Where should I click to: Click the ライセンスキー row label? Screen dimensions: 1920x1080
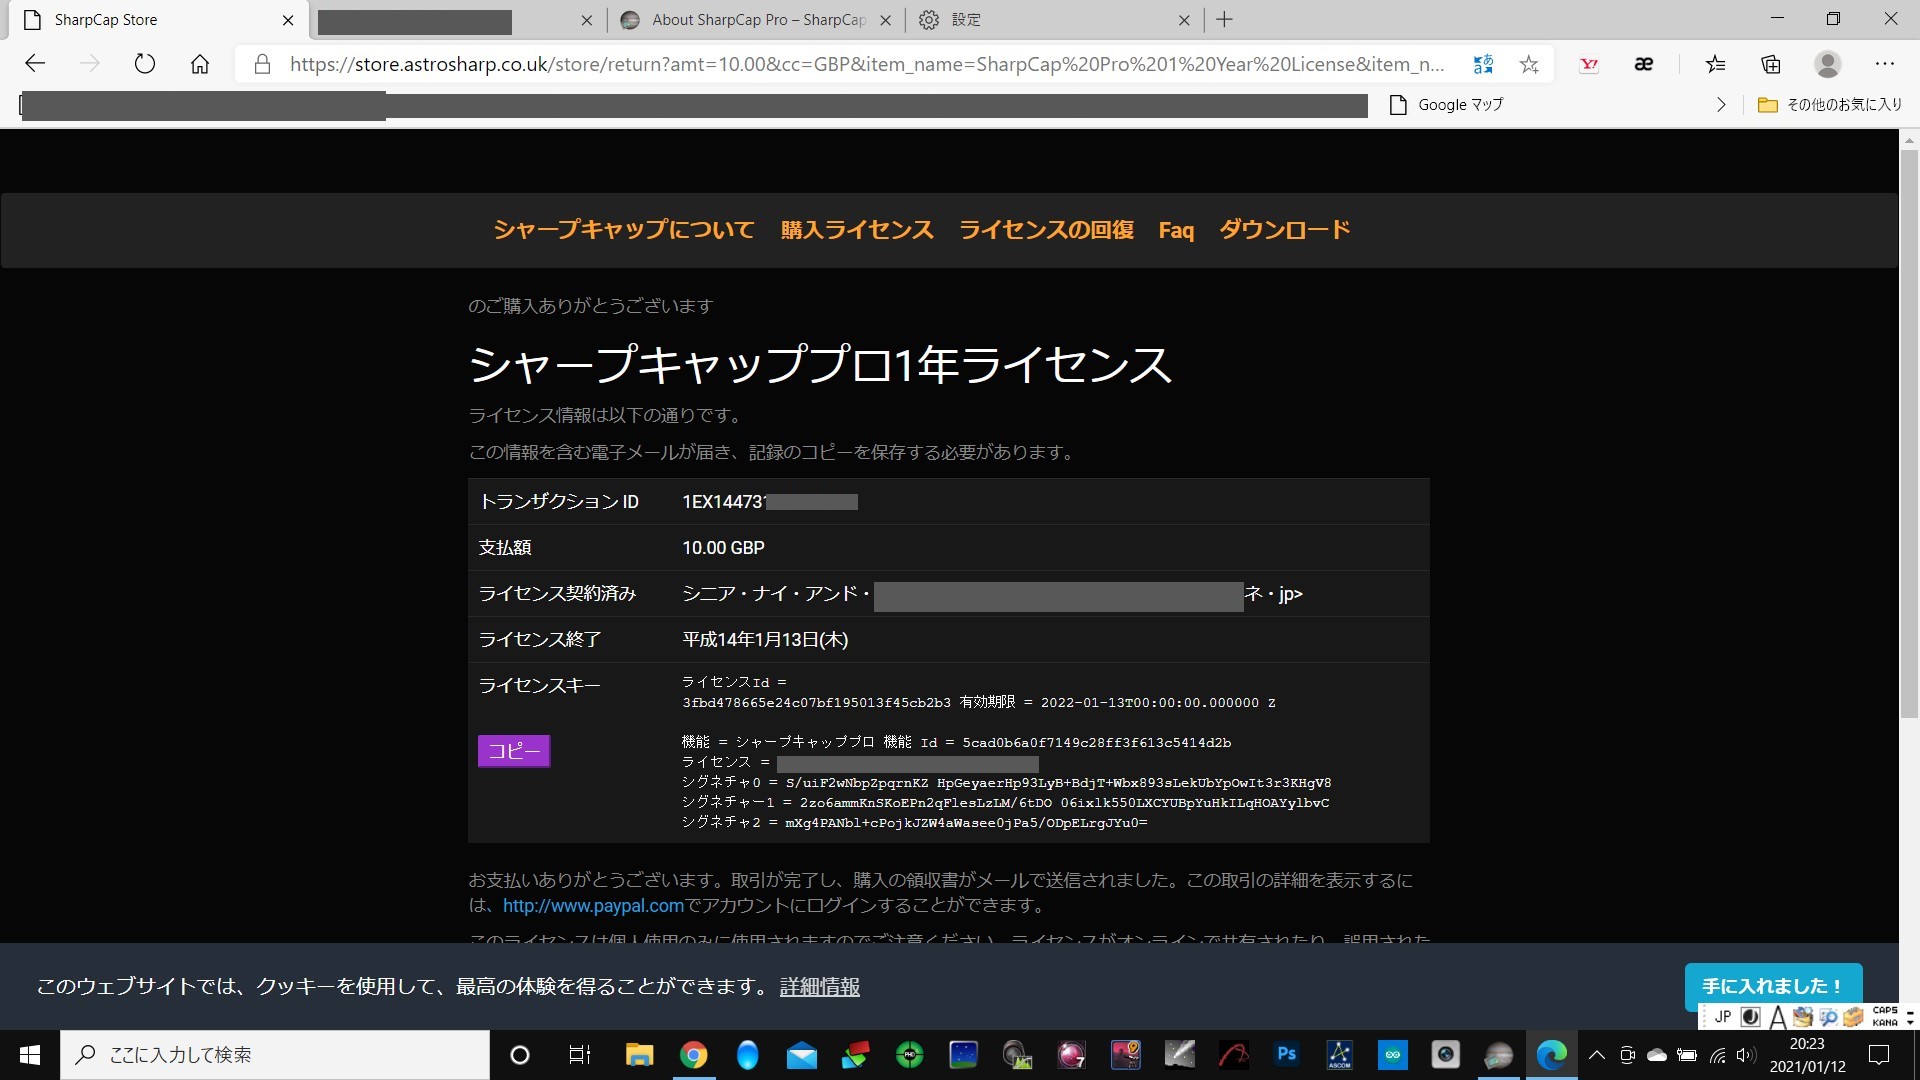pyautogui.click(x=539, y=686)
